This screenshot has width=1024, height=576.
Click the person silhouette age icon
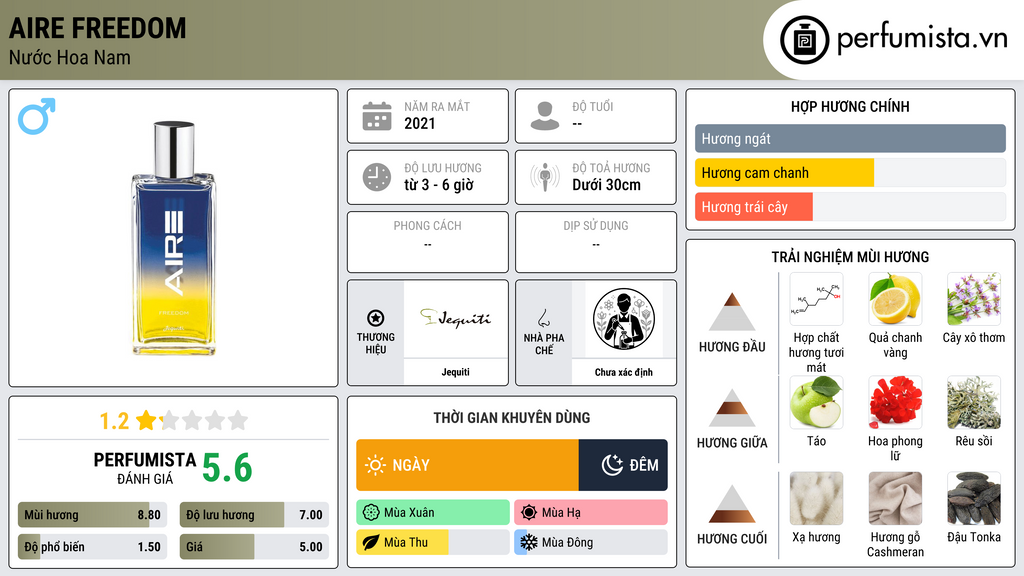pyautogui.click(x=545, y=116)
